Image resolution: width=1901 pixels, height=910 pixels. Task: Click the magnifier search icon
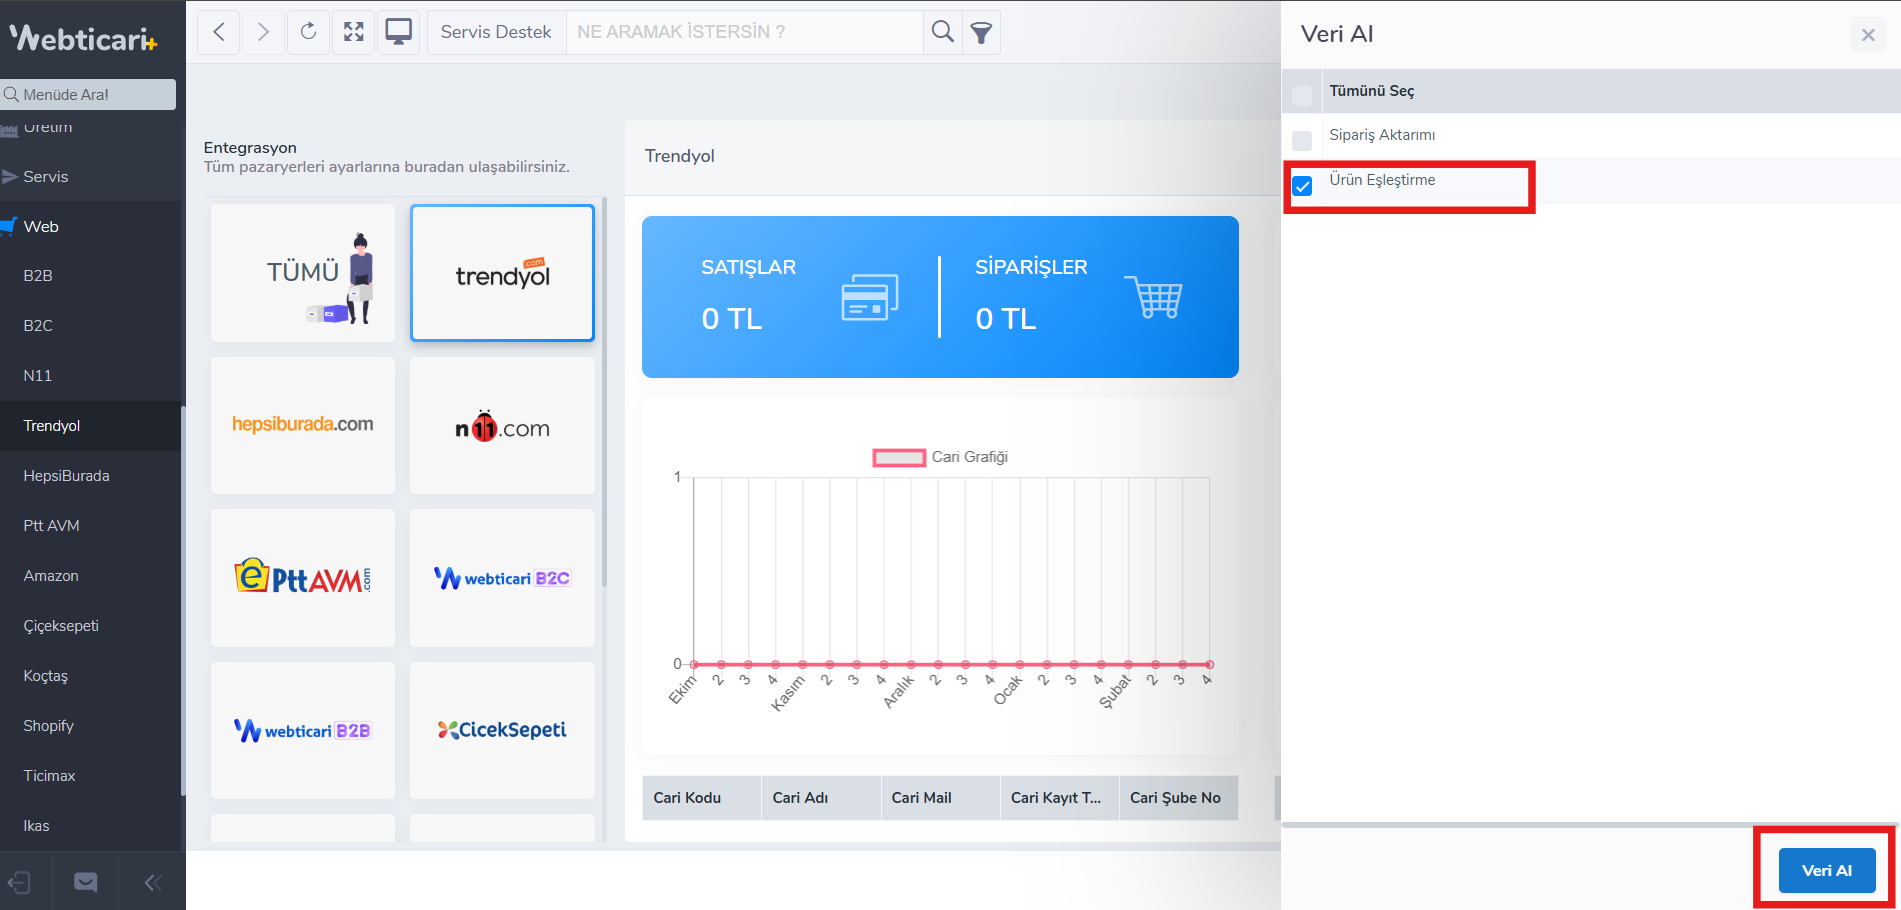[942, 32]
